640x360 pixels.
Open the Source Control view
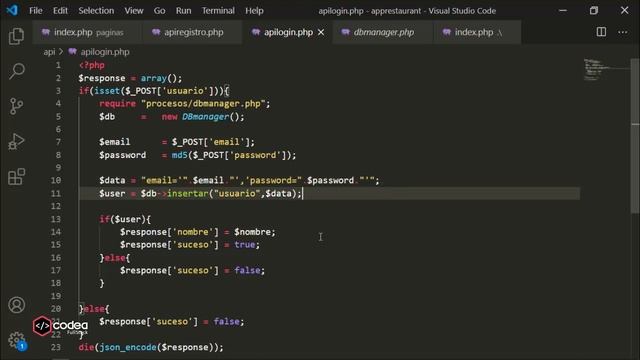[16, 106]
